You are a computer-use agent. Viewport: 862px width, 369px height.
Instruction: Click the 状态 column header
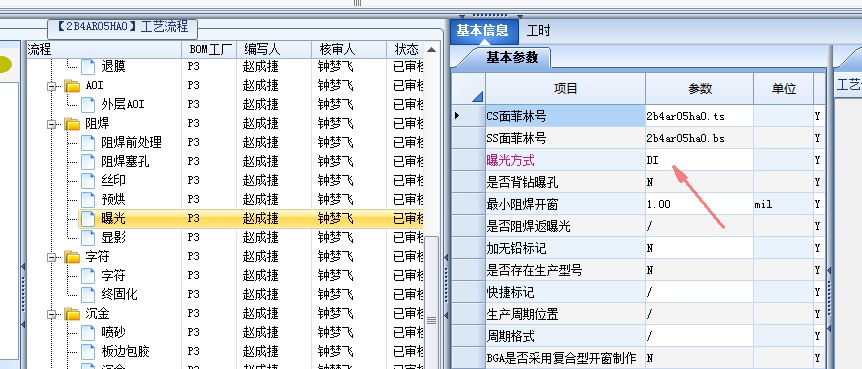(x=406, y=49)
